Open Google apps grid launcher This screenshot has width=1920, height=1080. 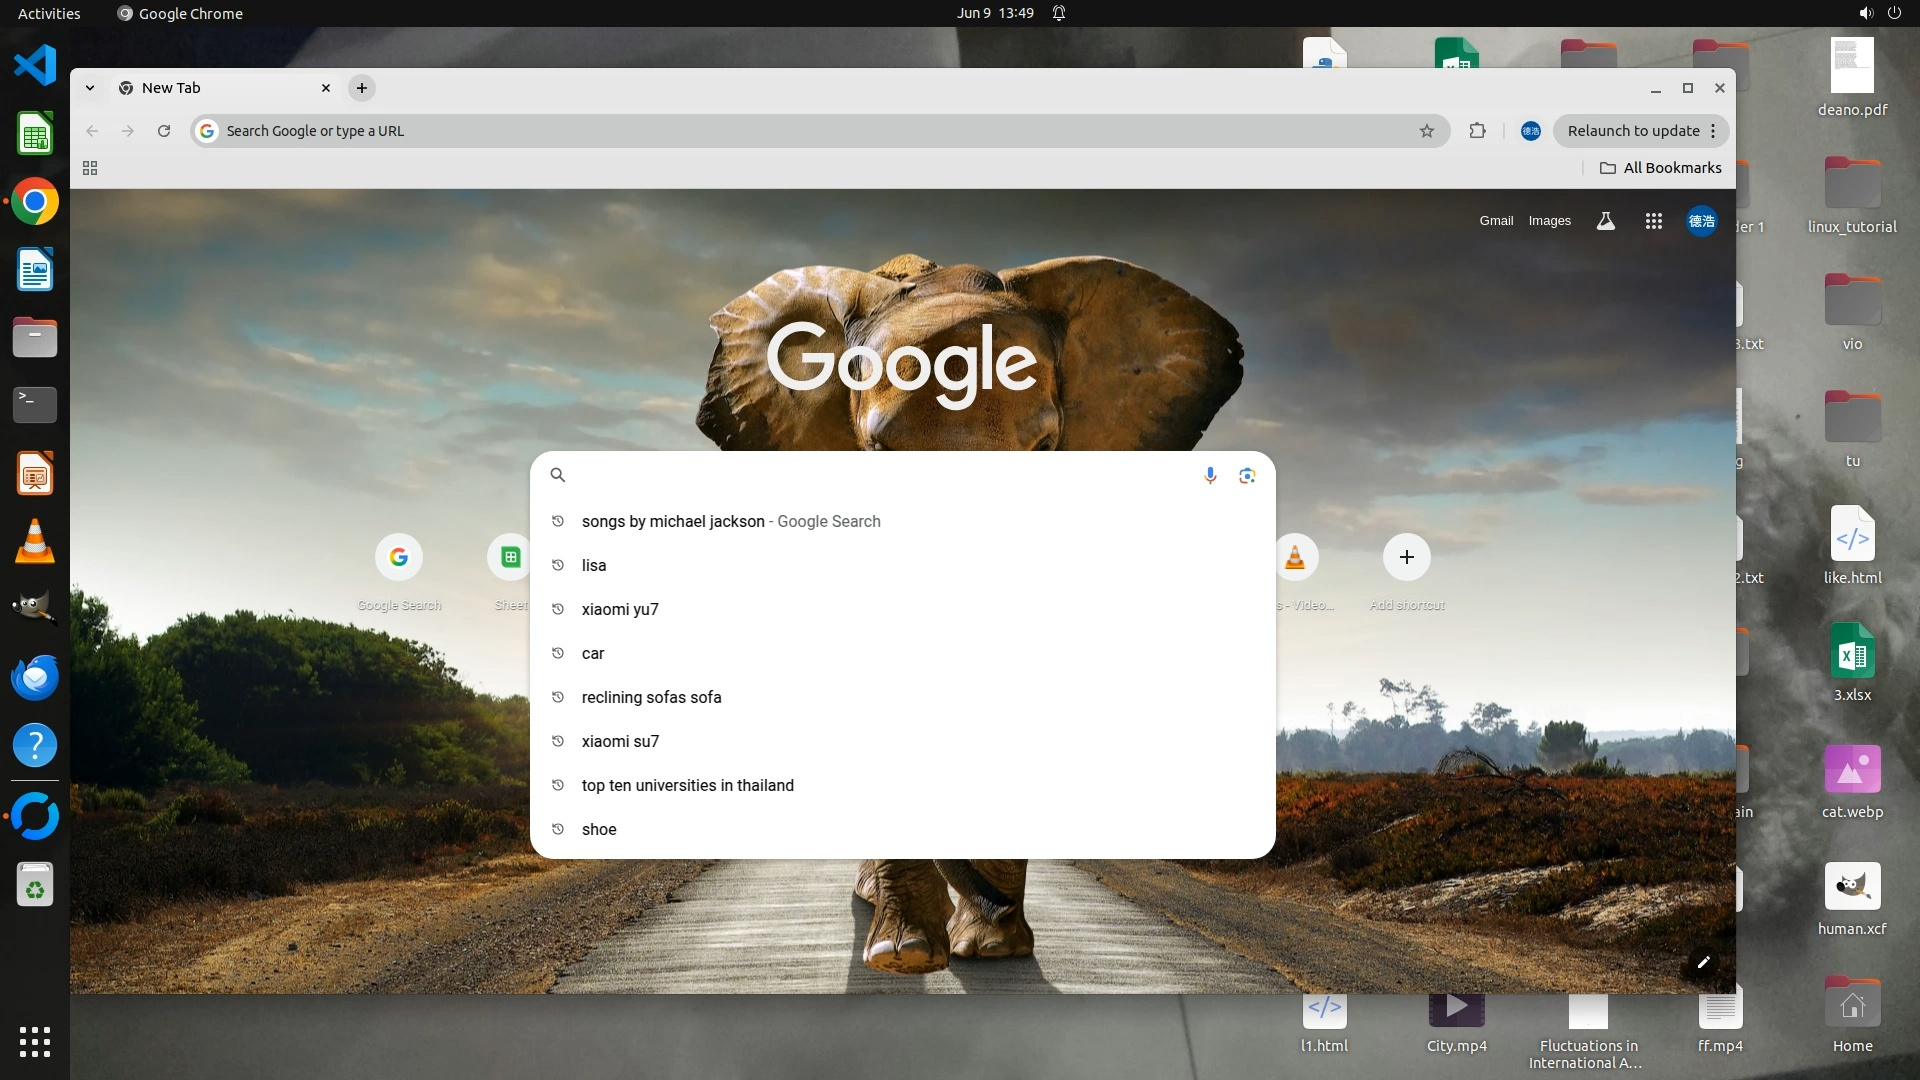1654,221
